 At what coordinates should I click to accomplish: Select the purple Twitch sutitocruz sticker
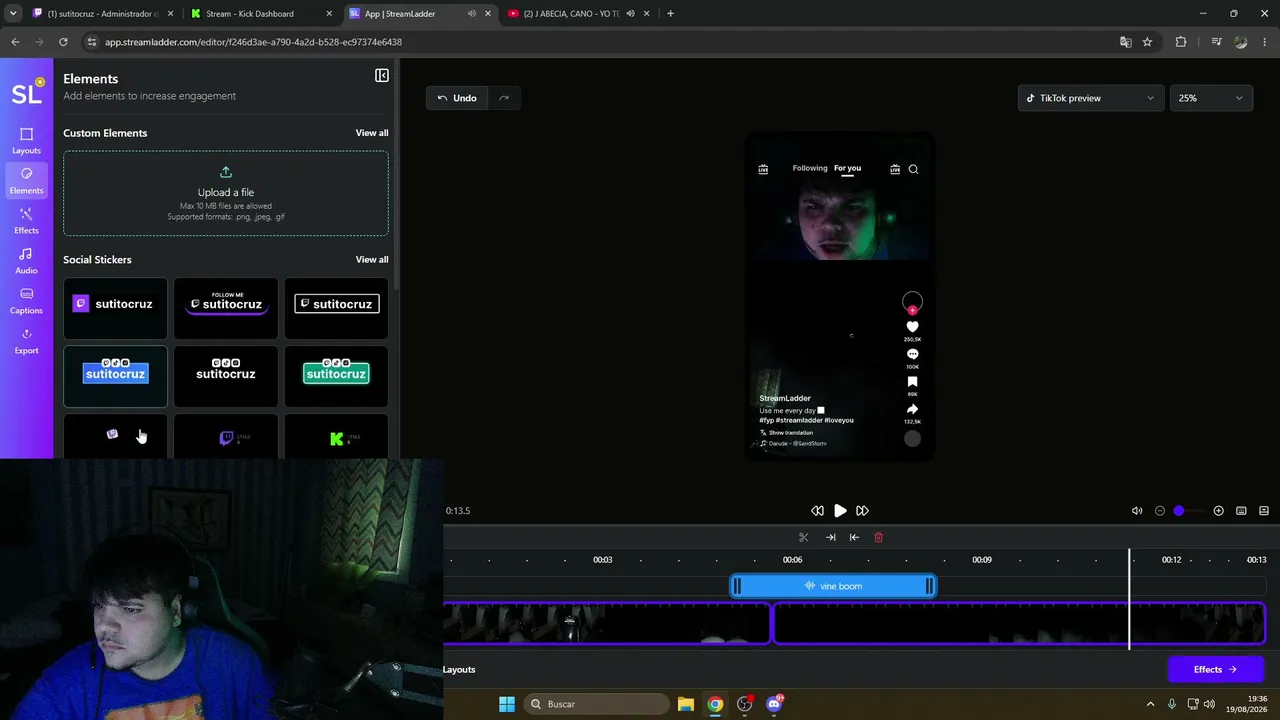[115, 308]
